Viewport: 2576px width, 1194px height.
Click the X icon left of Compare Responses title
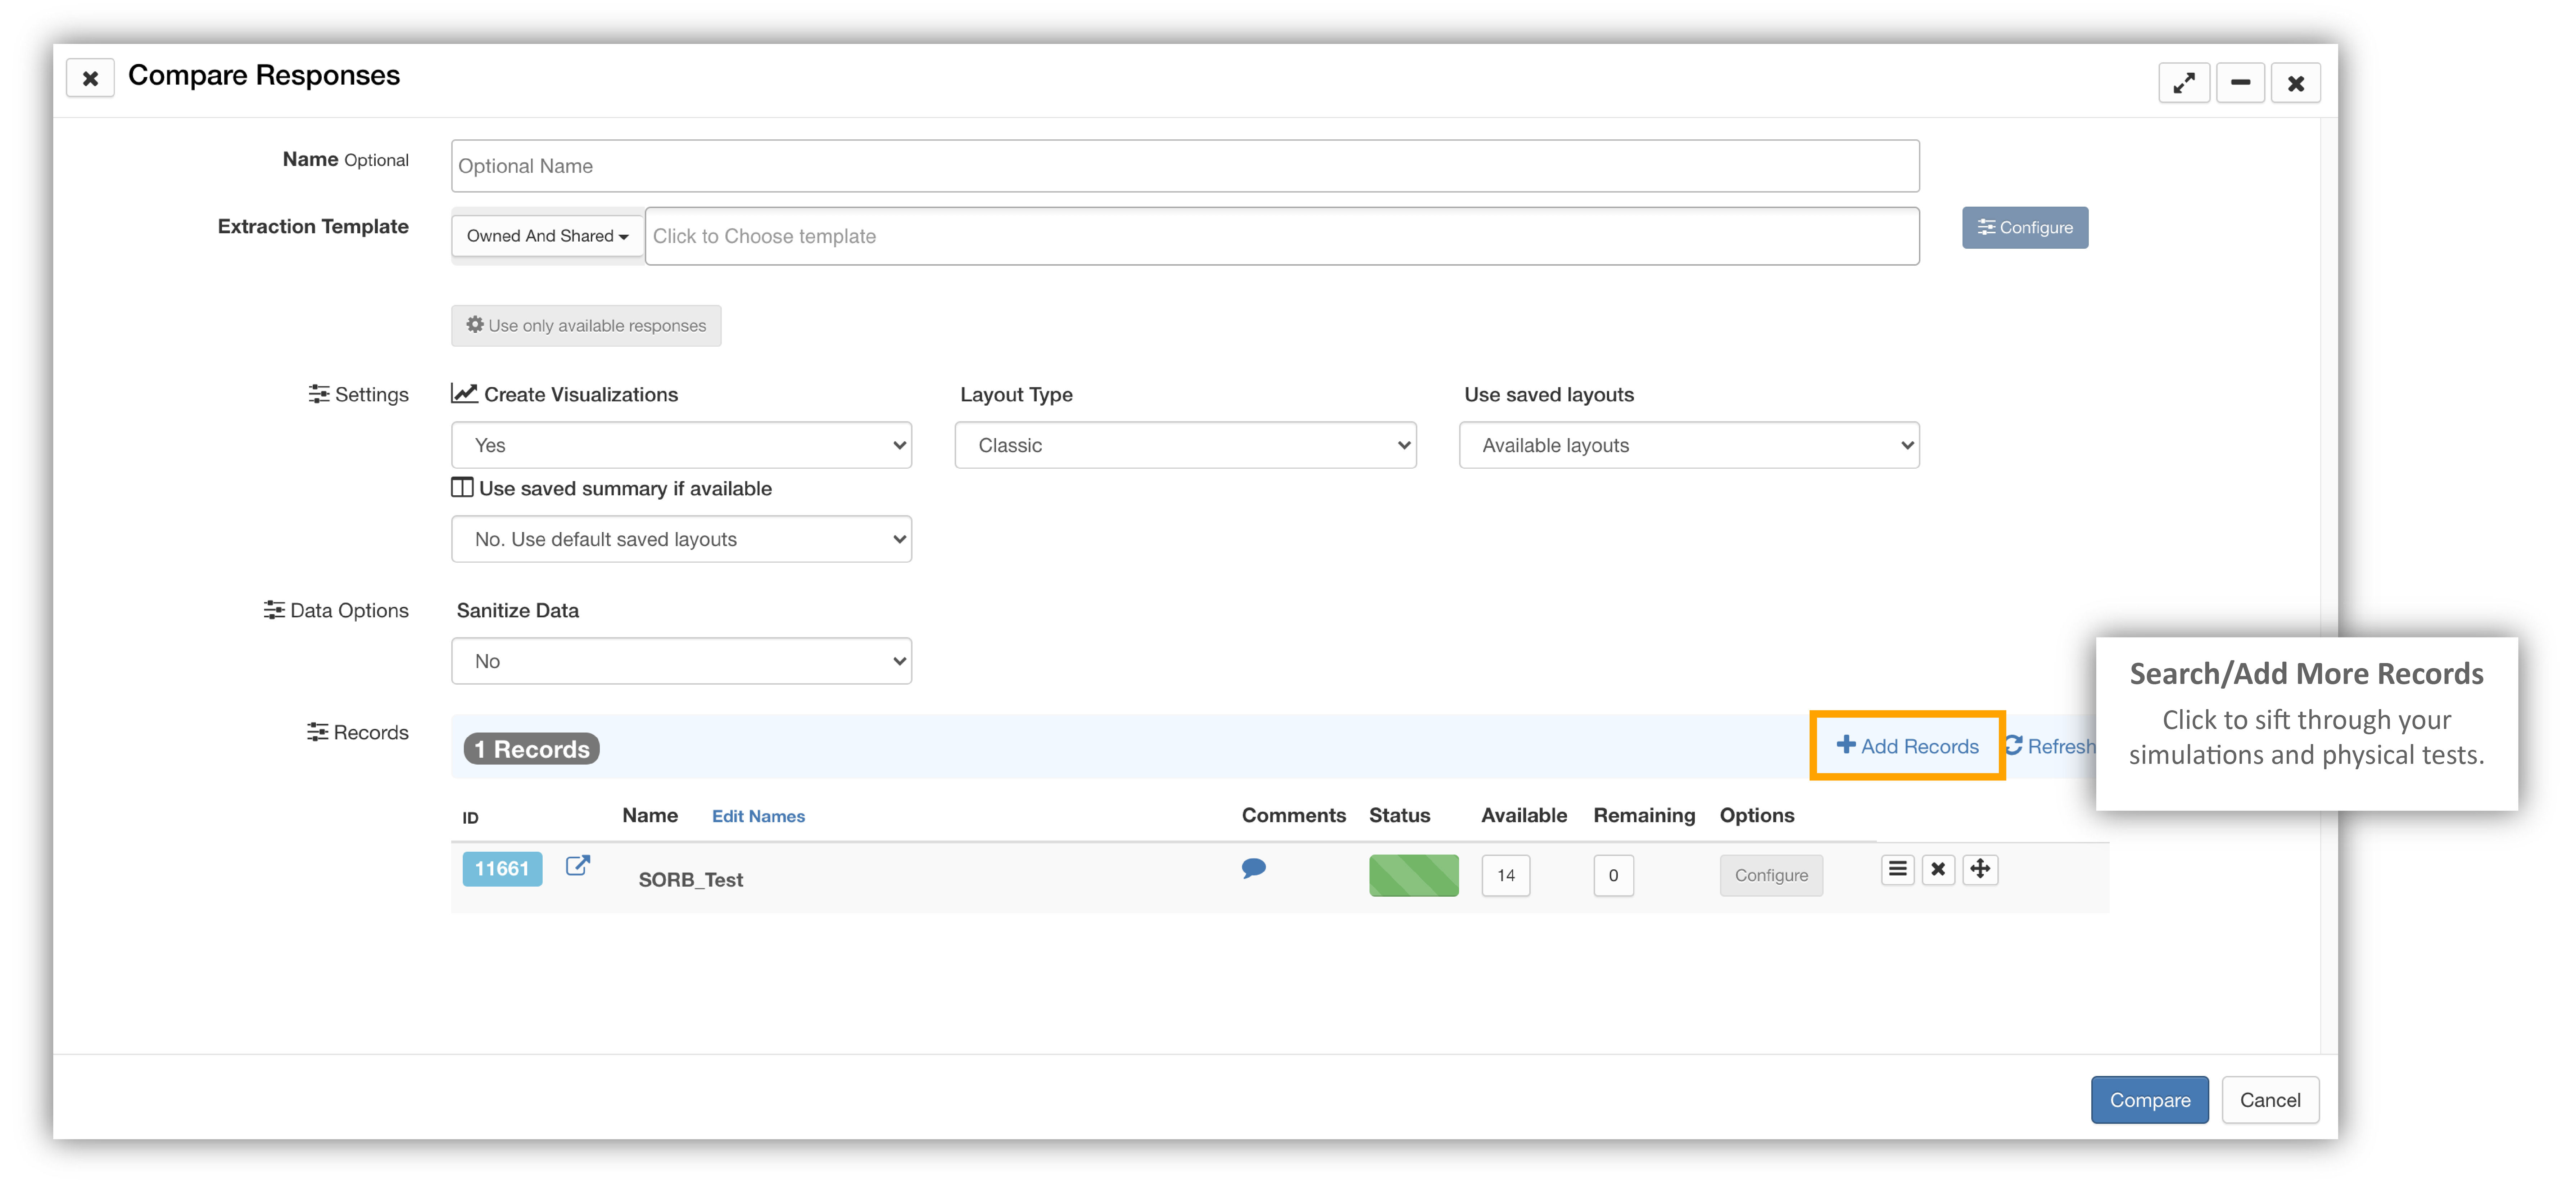(90, 78)
